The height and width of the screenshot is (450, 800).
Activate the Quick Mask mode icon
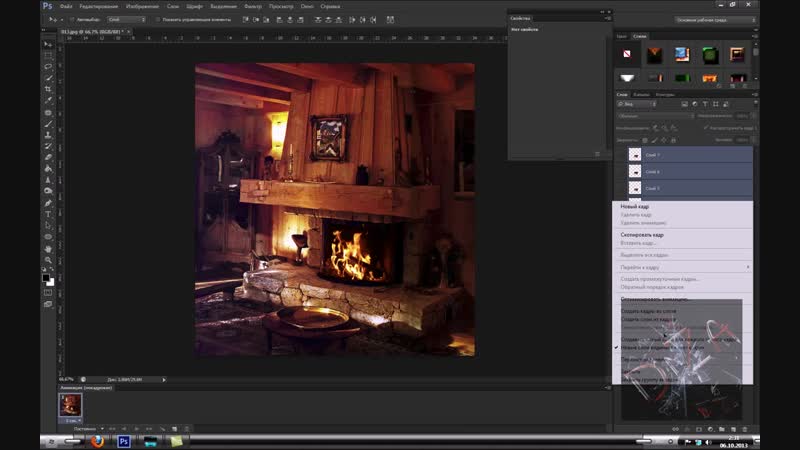coord(48,294)
